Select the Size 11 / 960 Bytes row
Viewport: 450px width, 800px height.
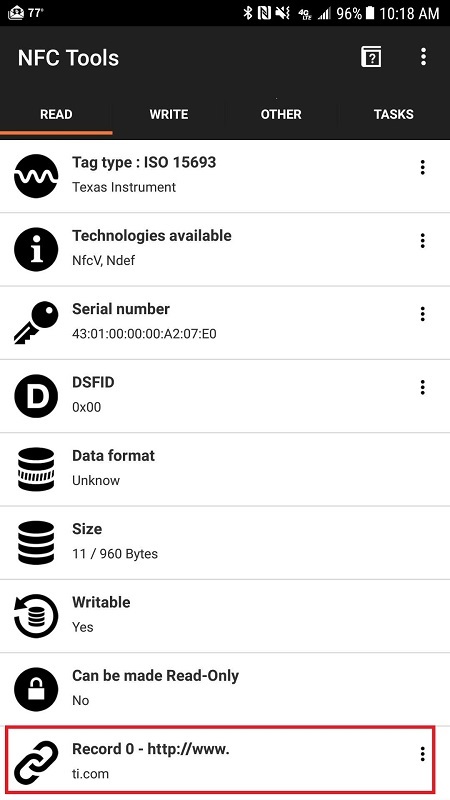(x=225, y=542)
